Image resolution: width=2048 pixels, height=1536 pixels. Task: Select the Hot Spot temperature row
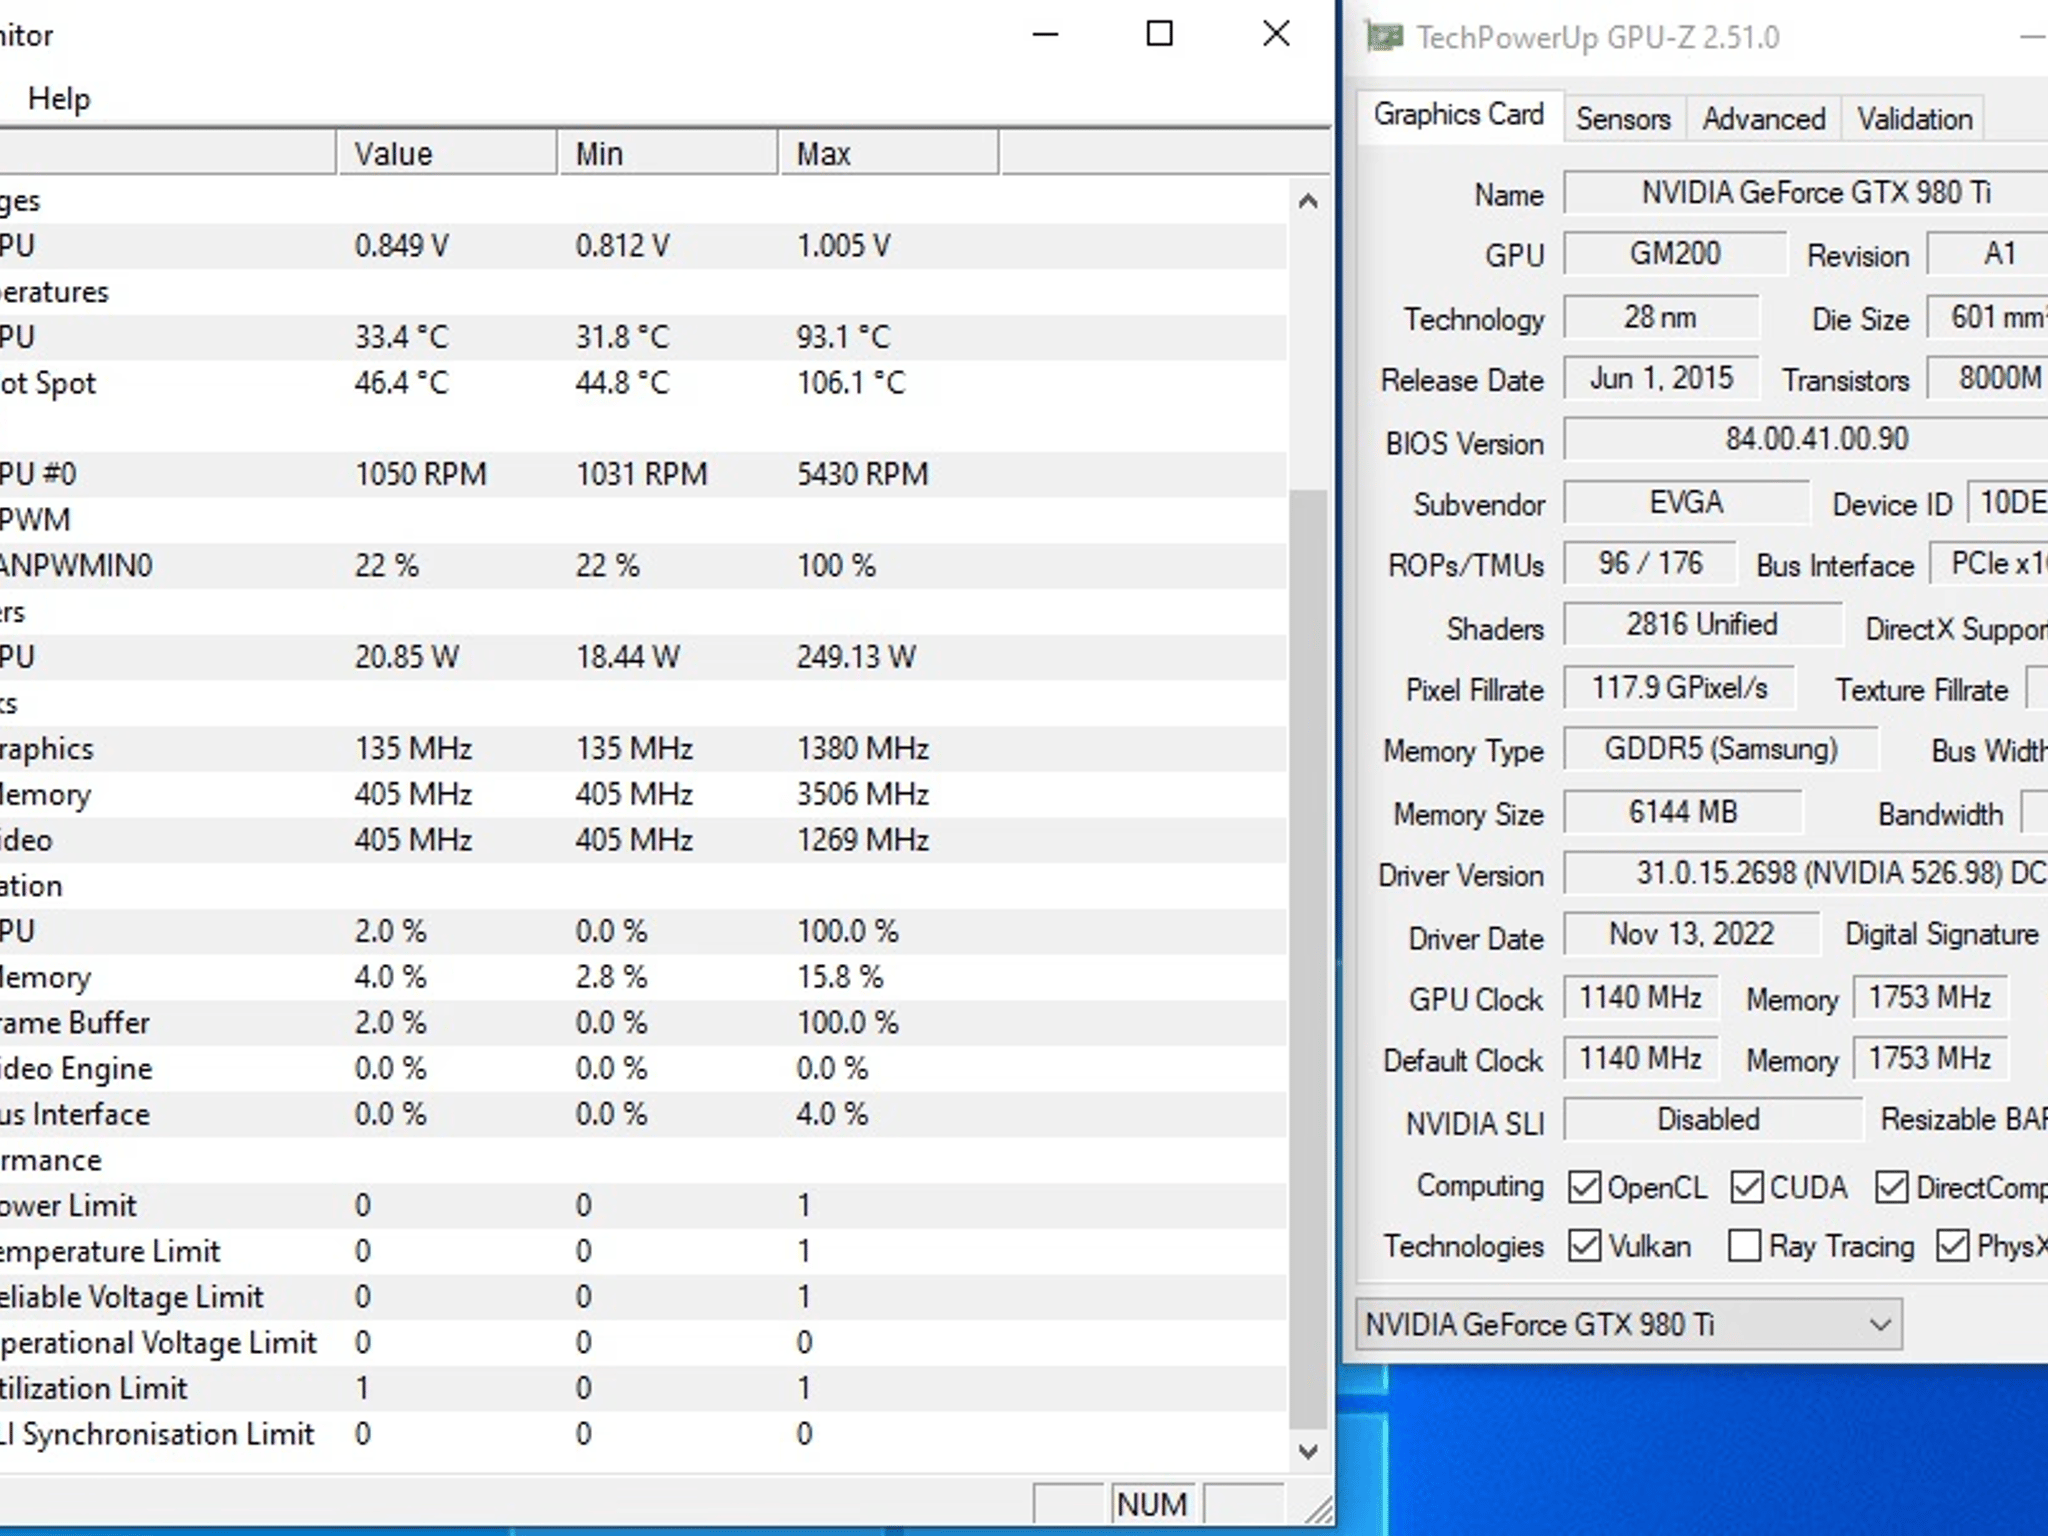coord(643,383)
